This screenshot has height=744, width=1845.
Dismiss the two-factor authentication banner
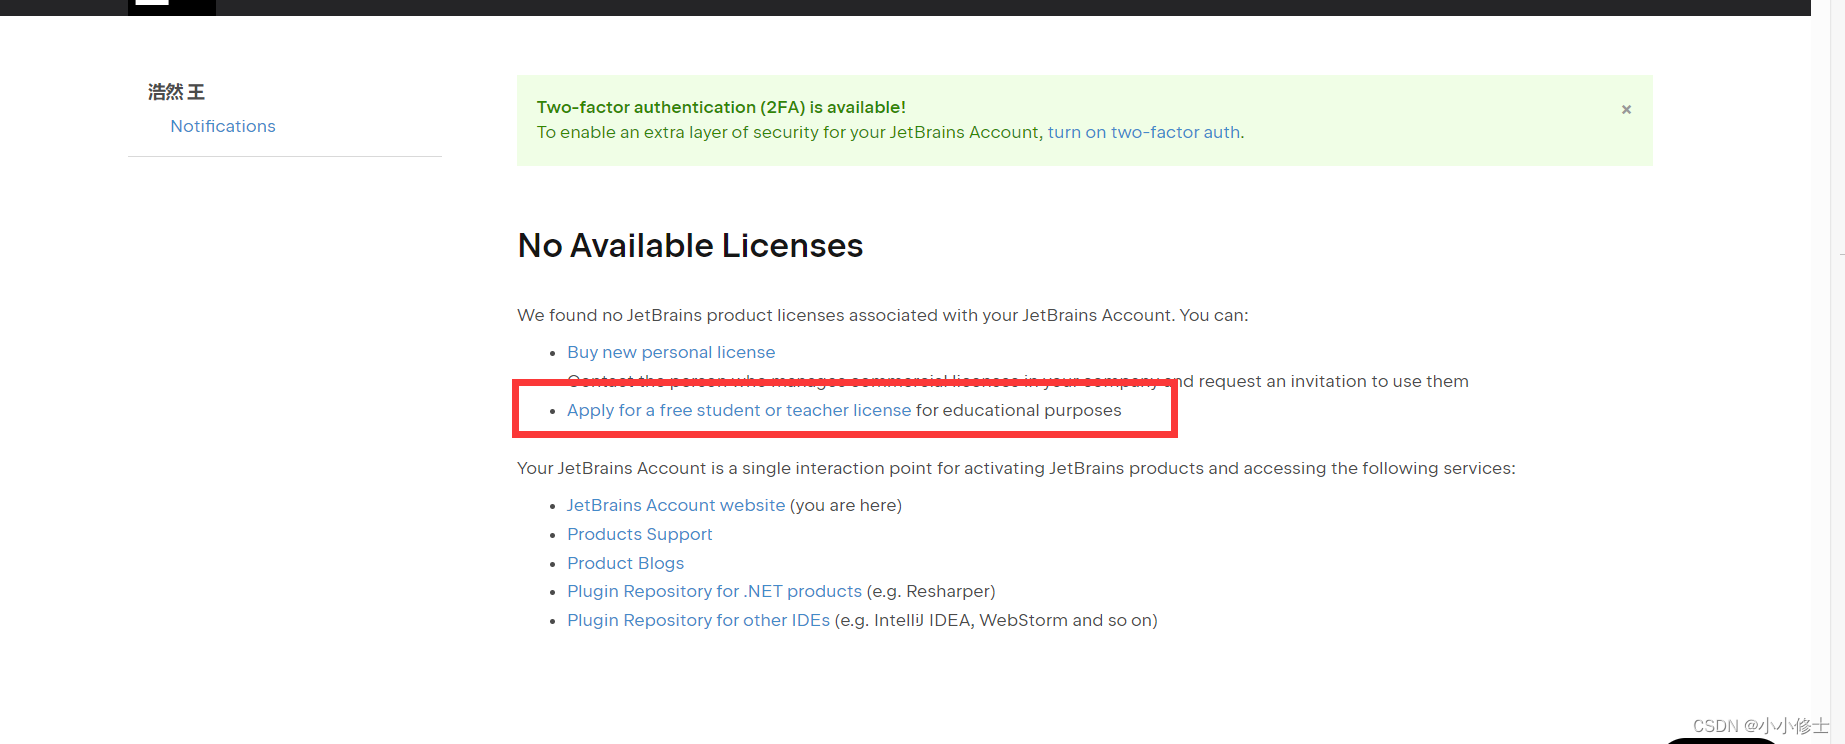(x=1626, y=110)
